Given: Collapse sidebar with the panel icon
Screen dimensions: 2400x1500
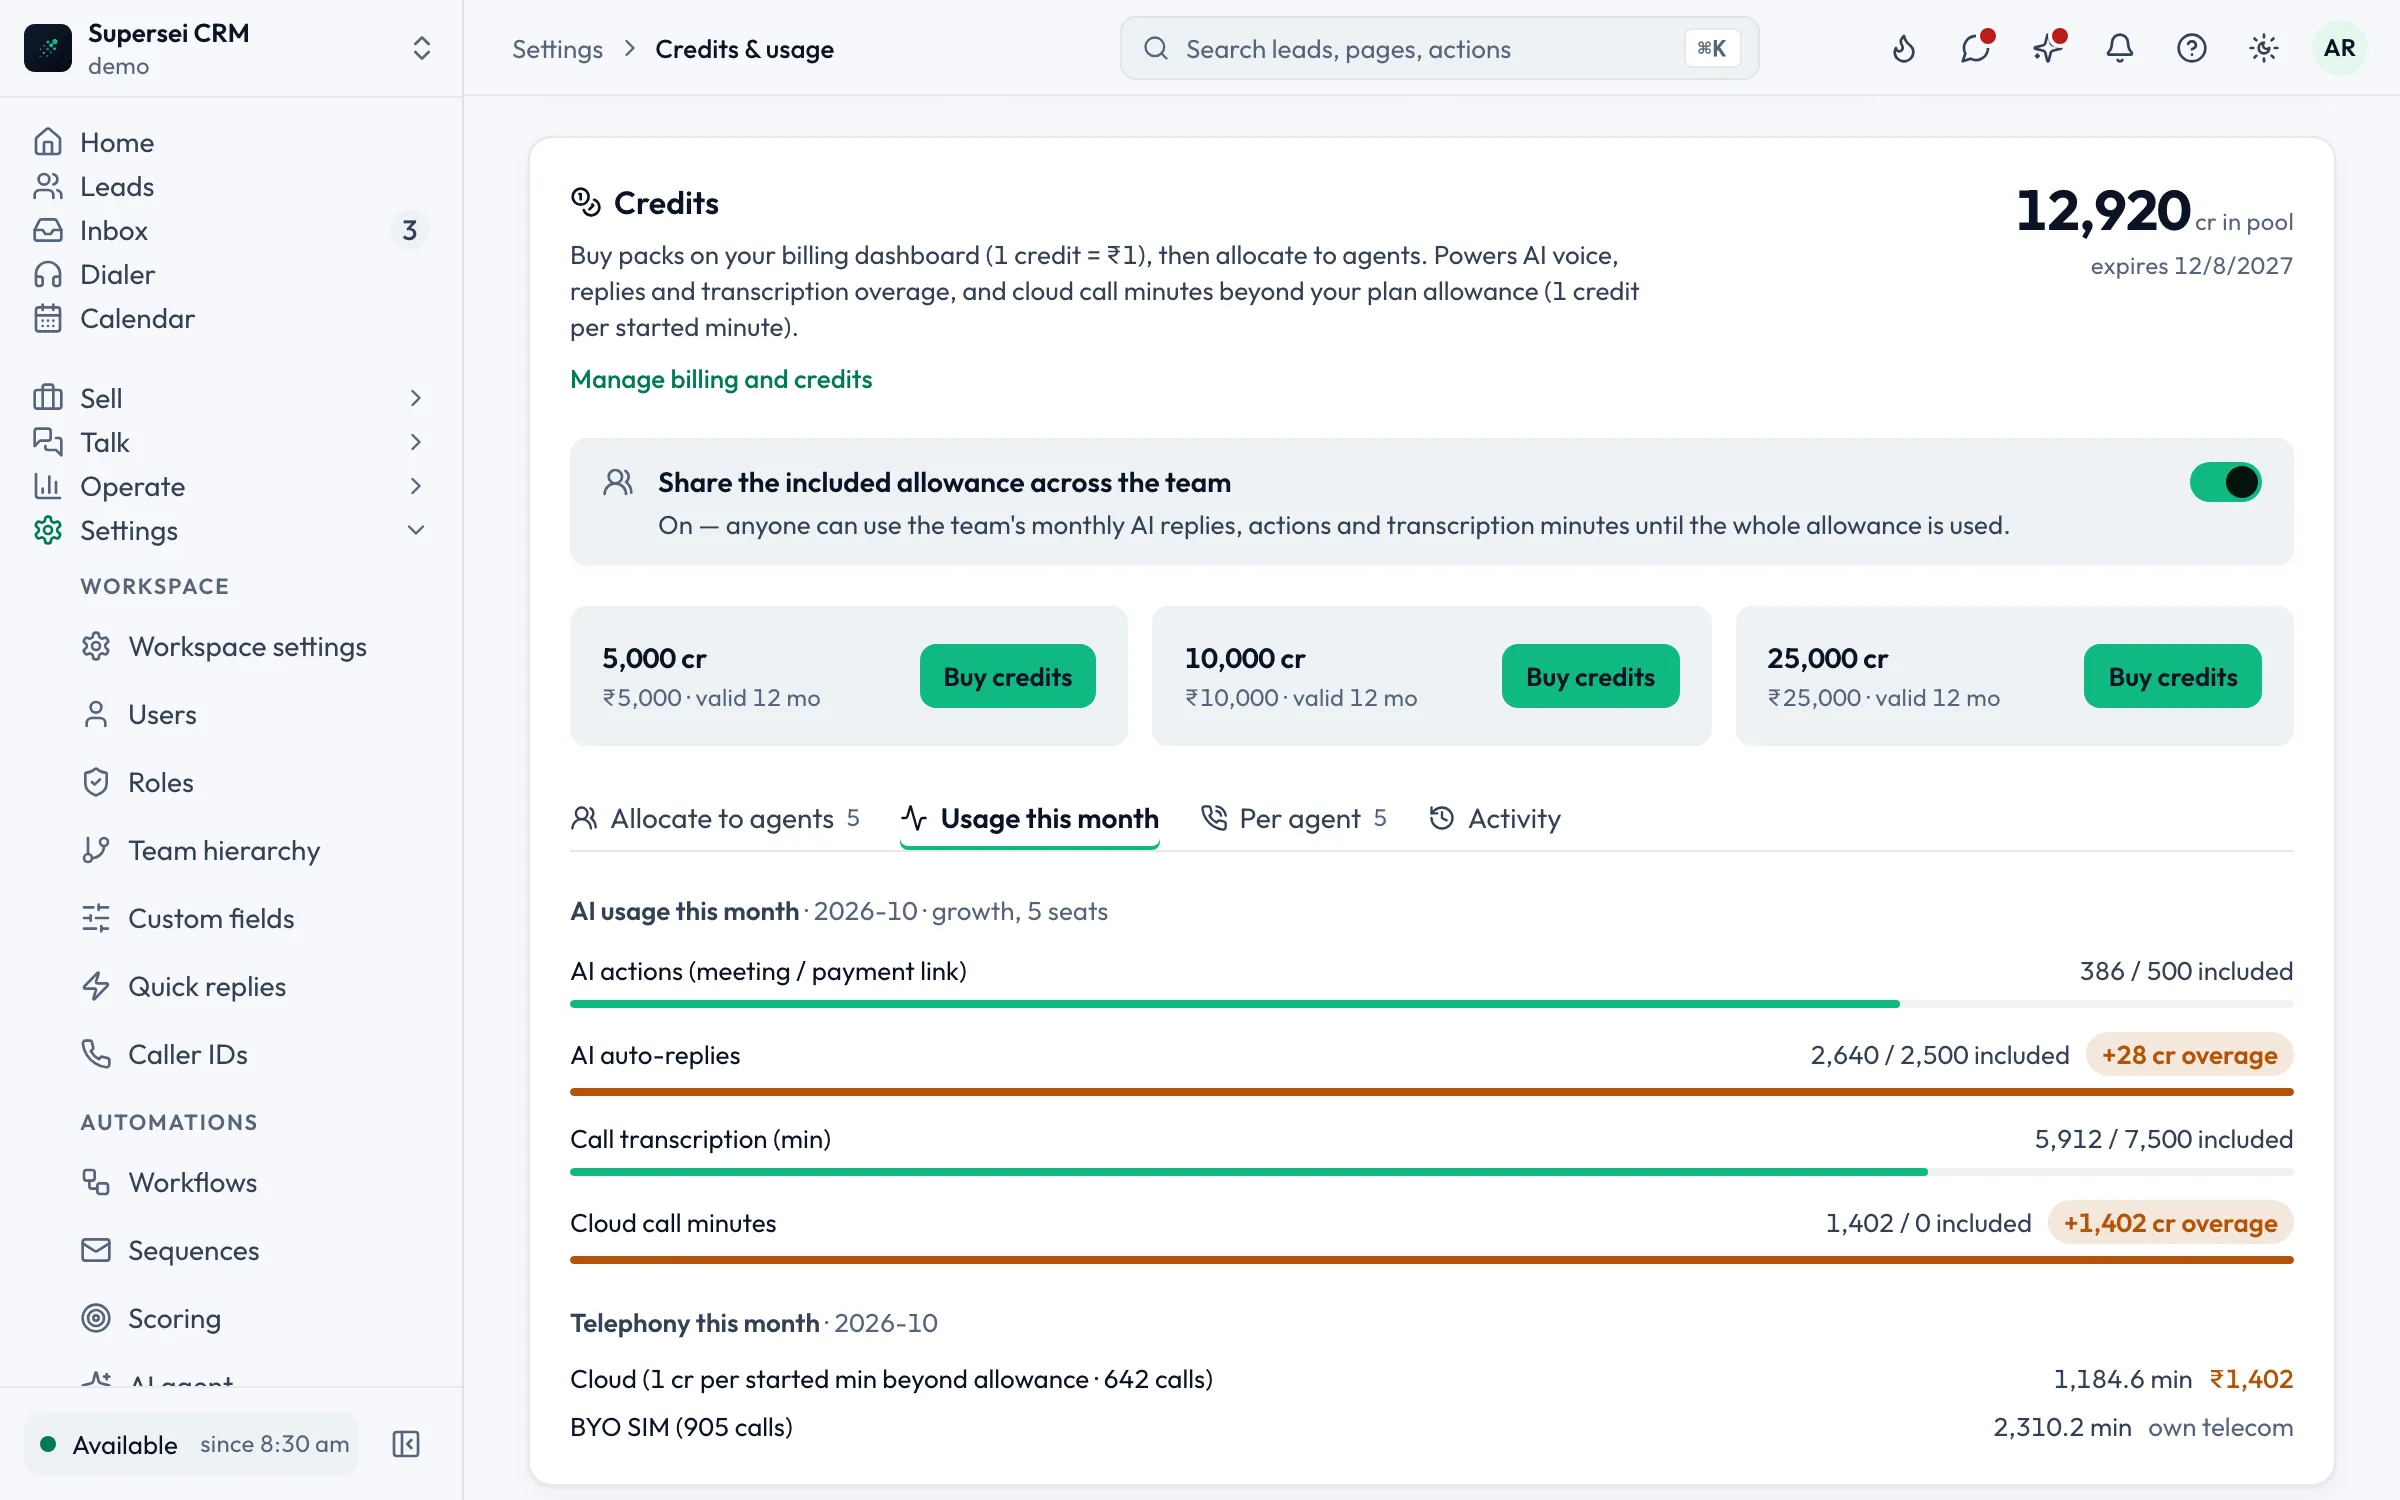Looking at the screenshot, I should coord(406,1444).
